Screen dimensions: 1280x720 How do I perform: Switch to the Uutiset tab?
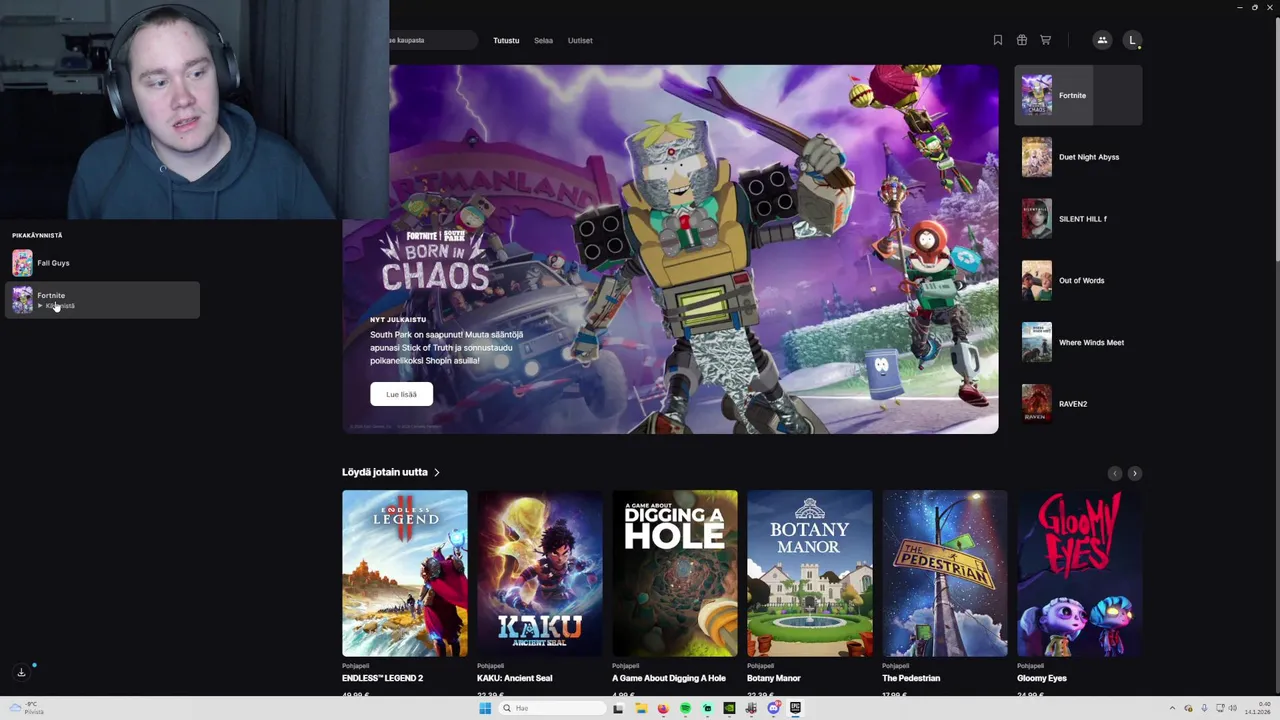click(x=580, y=40)
